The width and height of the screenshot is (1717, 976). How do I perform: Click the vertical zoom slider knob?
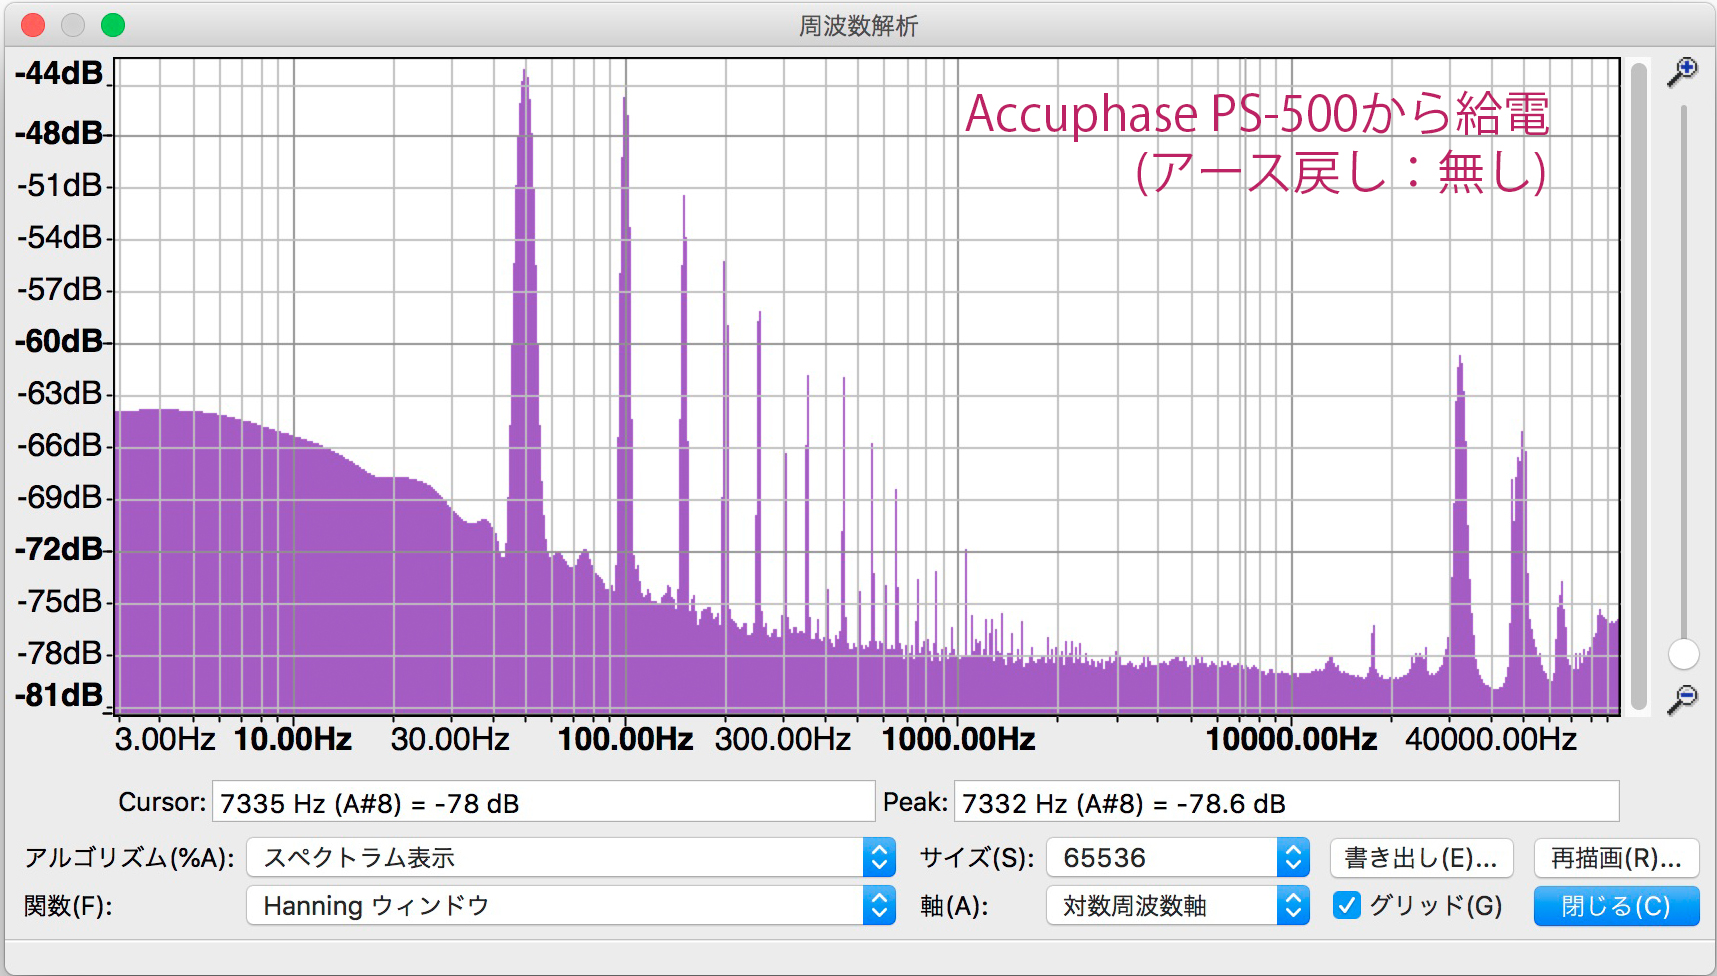tap(1684, 654)
